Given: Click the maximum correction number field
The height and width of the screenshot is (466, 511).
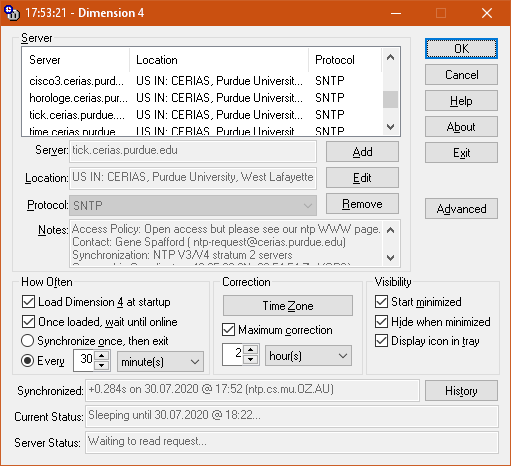Looking at the screenshot, I should click(x=233, y=354).
